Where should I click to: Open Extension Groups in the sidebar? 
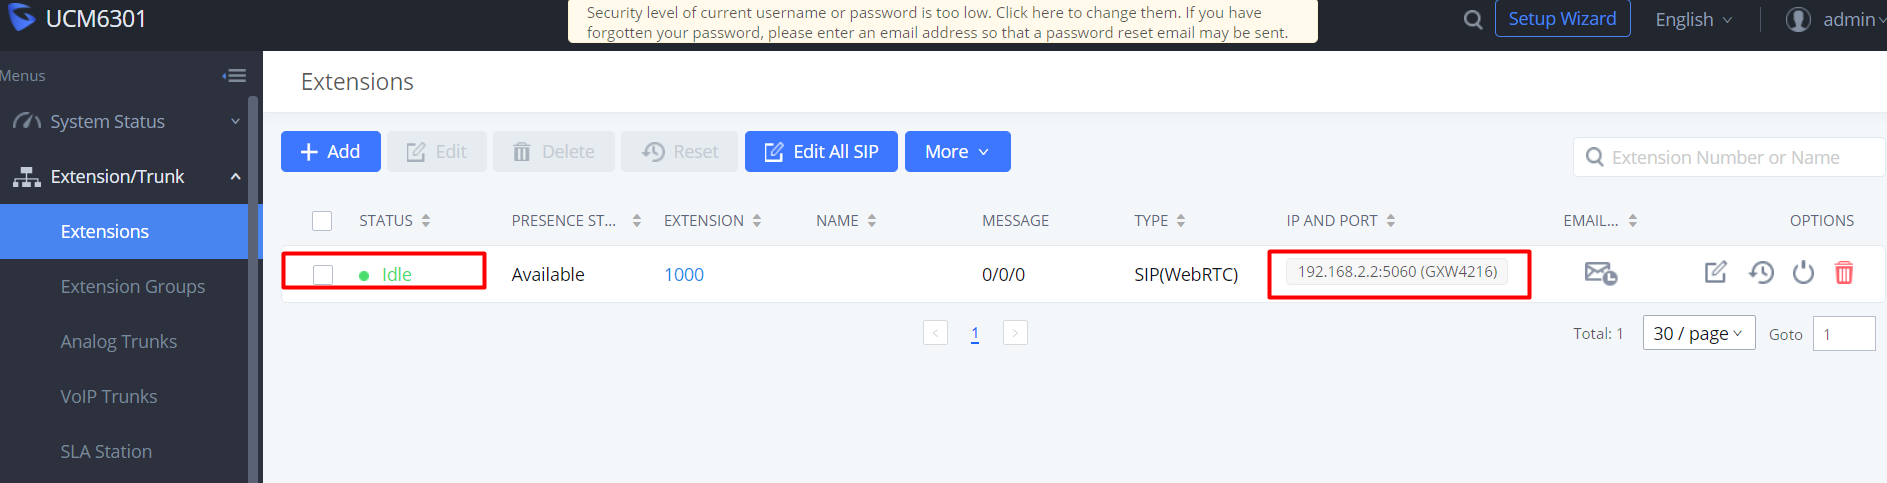click(x=132, y=286)
